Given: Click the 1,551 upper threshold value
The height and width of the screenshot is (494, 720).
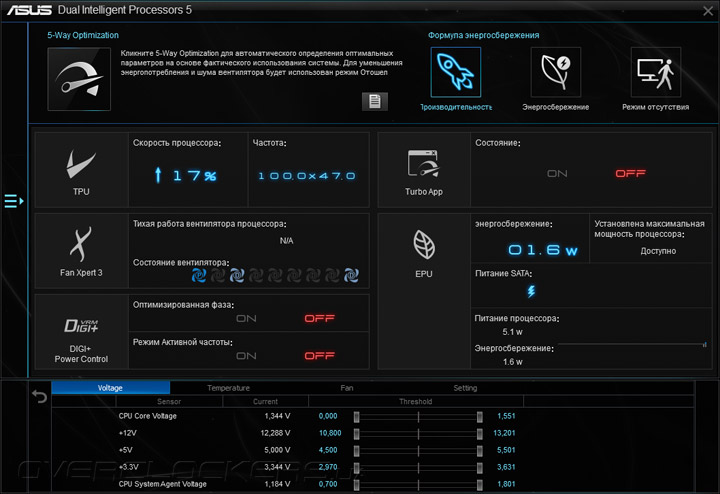Looking at the screenshot, I should coord(506,416).
